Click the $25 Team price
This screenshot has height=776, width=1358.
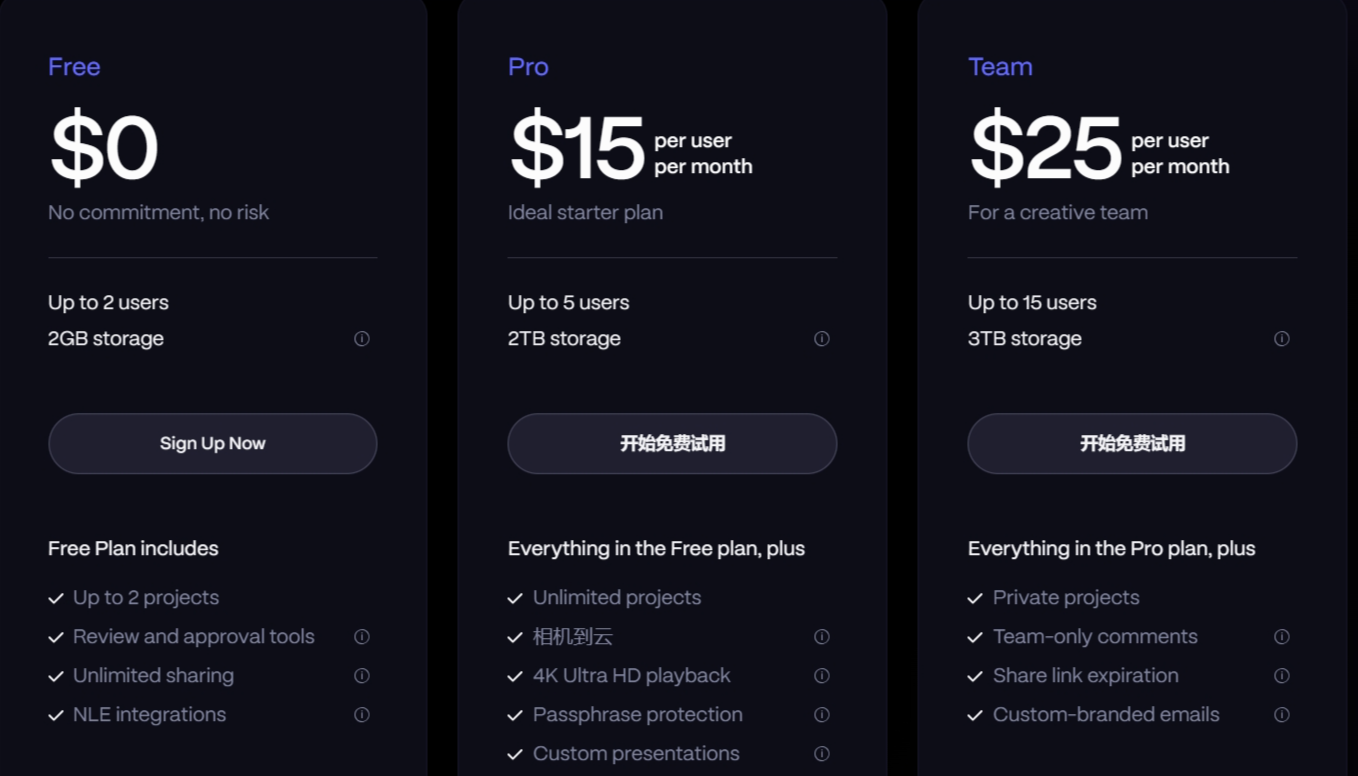pos(1046,150)
